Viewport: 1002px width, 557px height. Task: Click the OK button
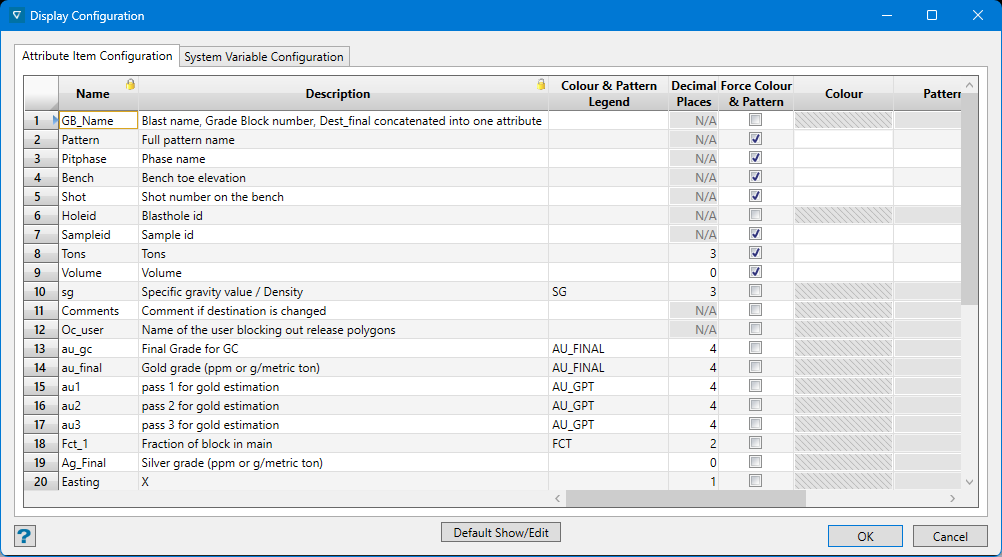click(865, 536)
